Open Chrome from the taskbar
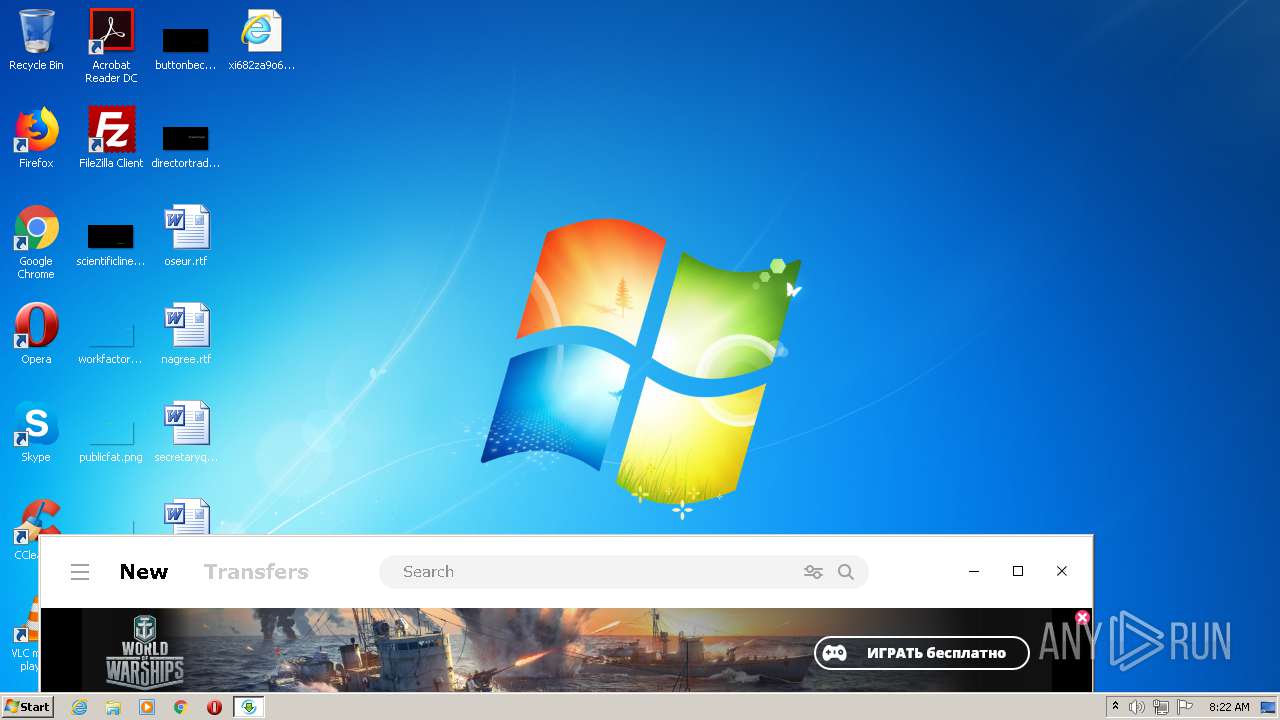The height and width of the screenshot is (720, 1280). coord(181,707)
